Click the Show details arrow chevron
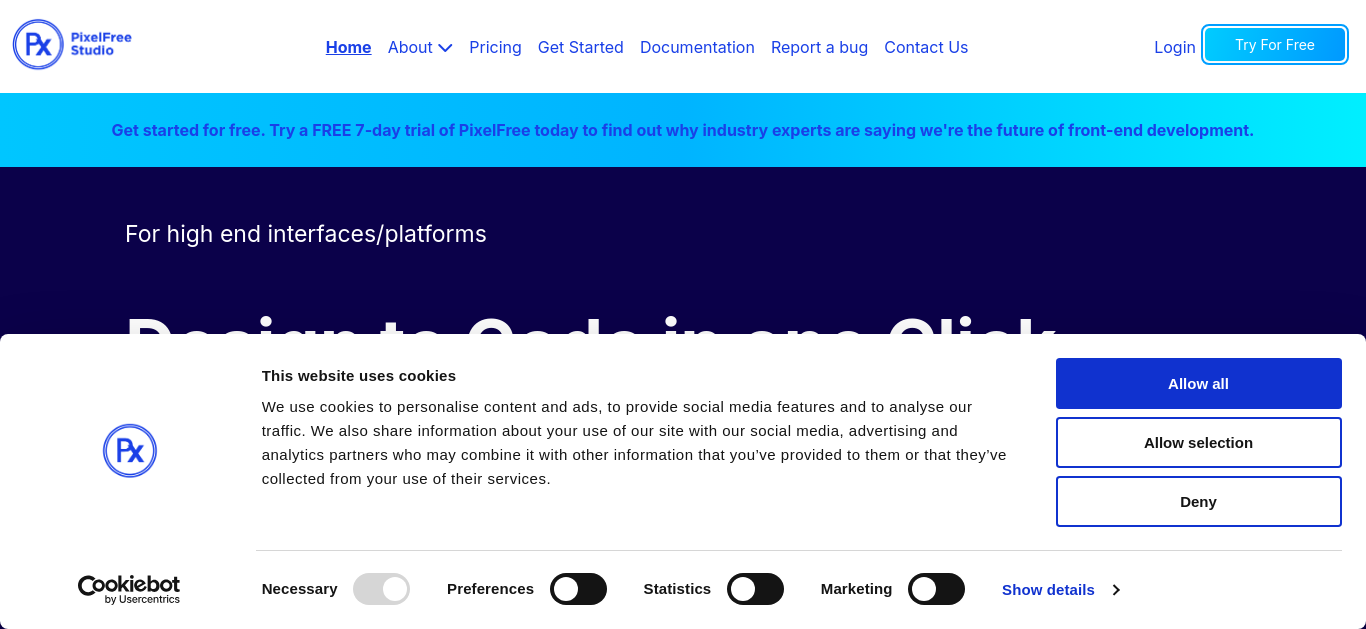 tap(1116, 590)
